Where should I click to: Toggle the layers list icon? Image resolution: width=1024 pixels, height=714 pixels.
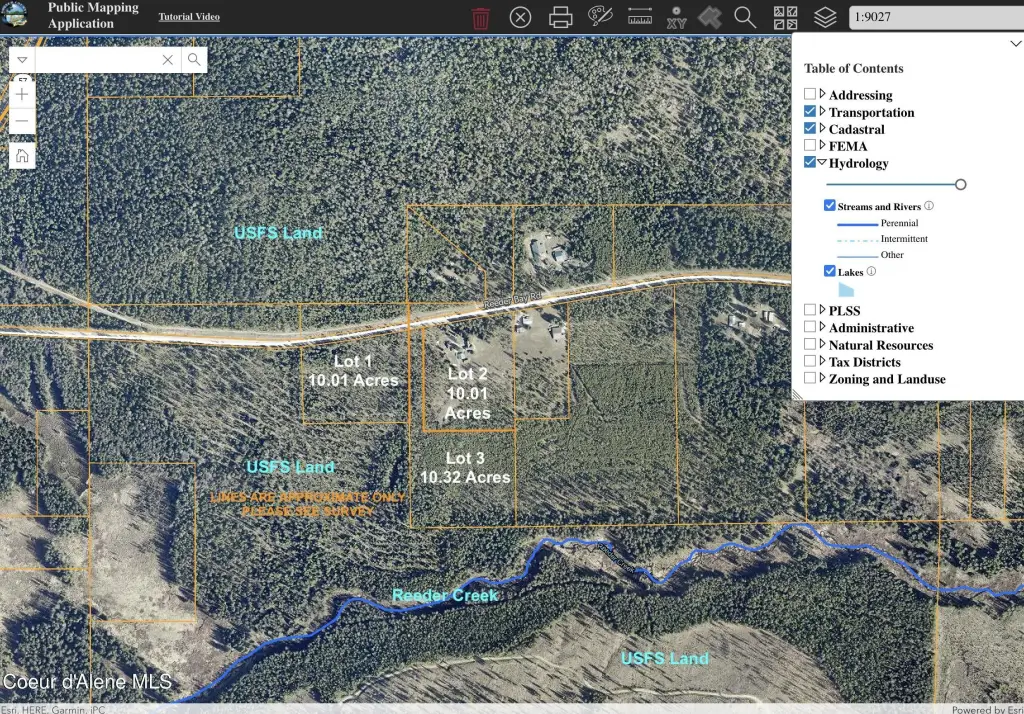824,17
